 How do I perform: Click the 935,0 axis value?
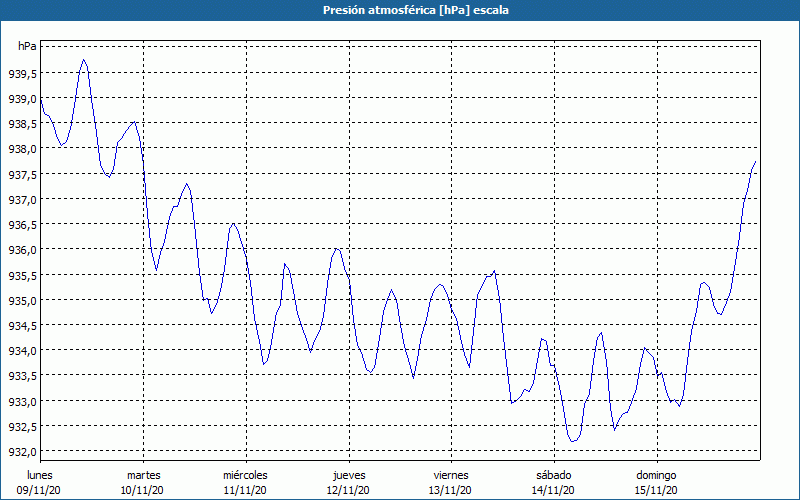click(x=22, y=301)
